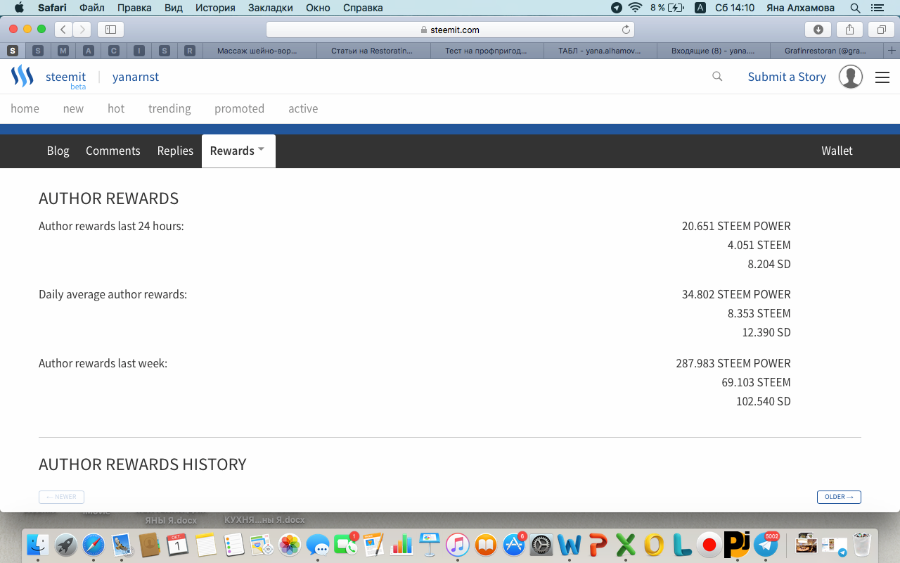Click the NEWER pagination button

coord(61,496)
